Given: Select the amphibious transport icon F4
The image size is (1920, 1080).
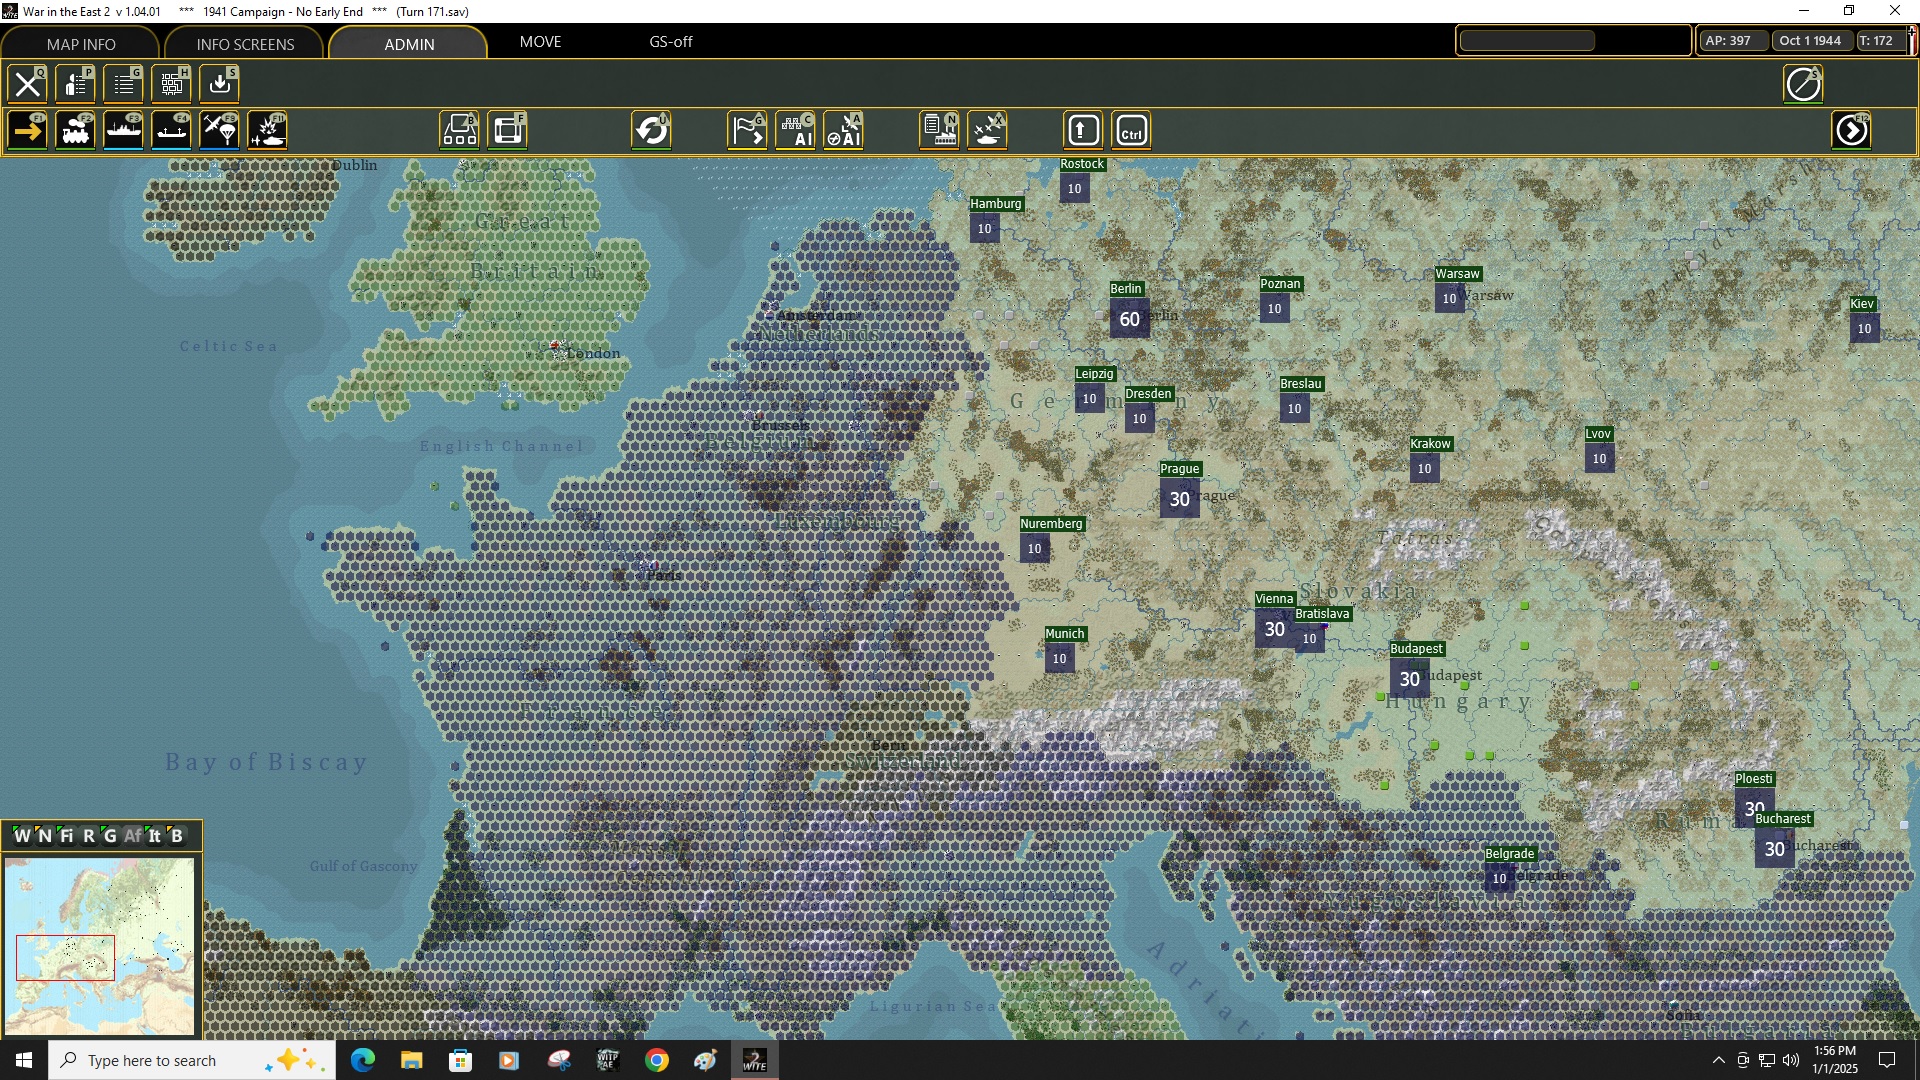Looking at the screenshot, I should click(x=171, y=131).
